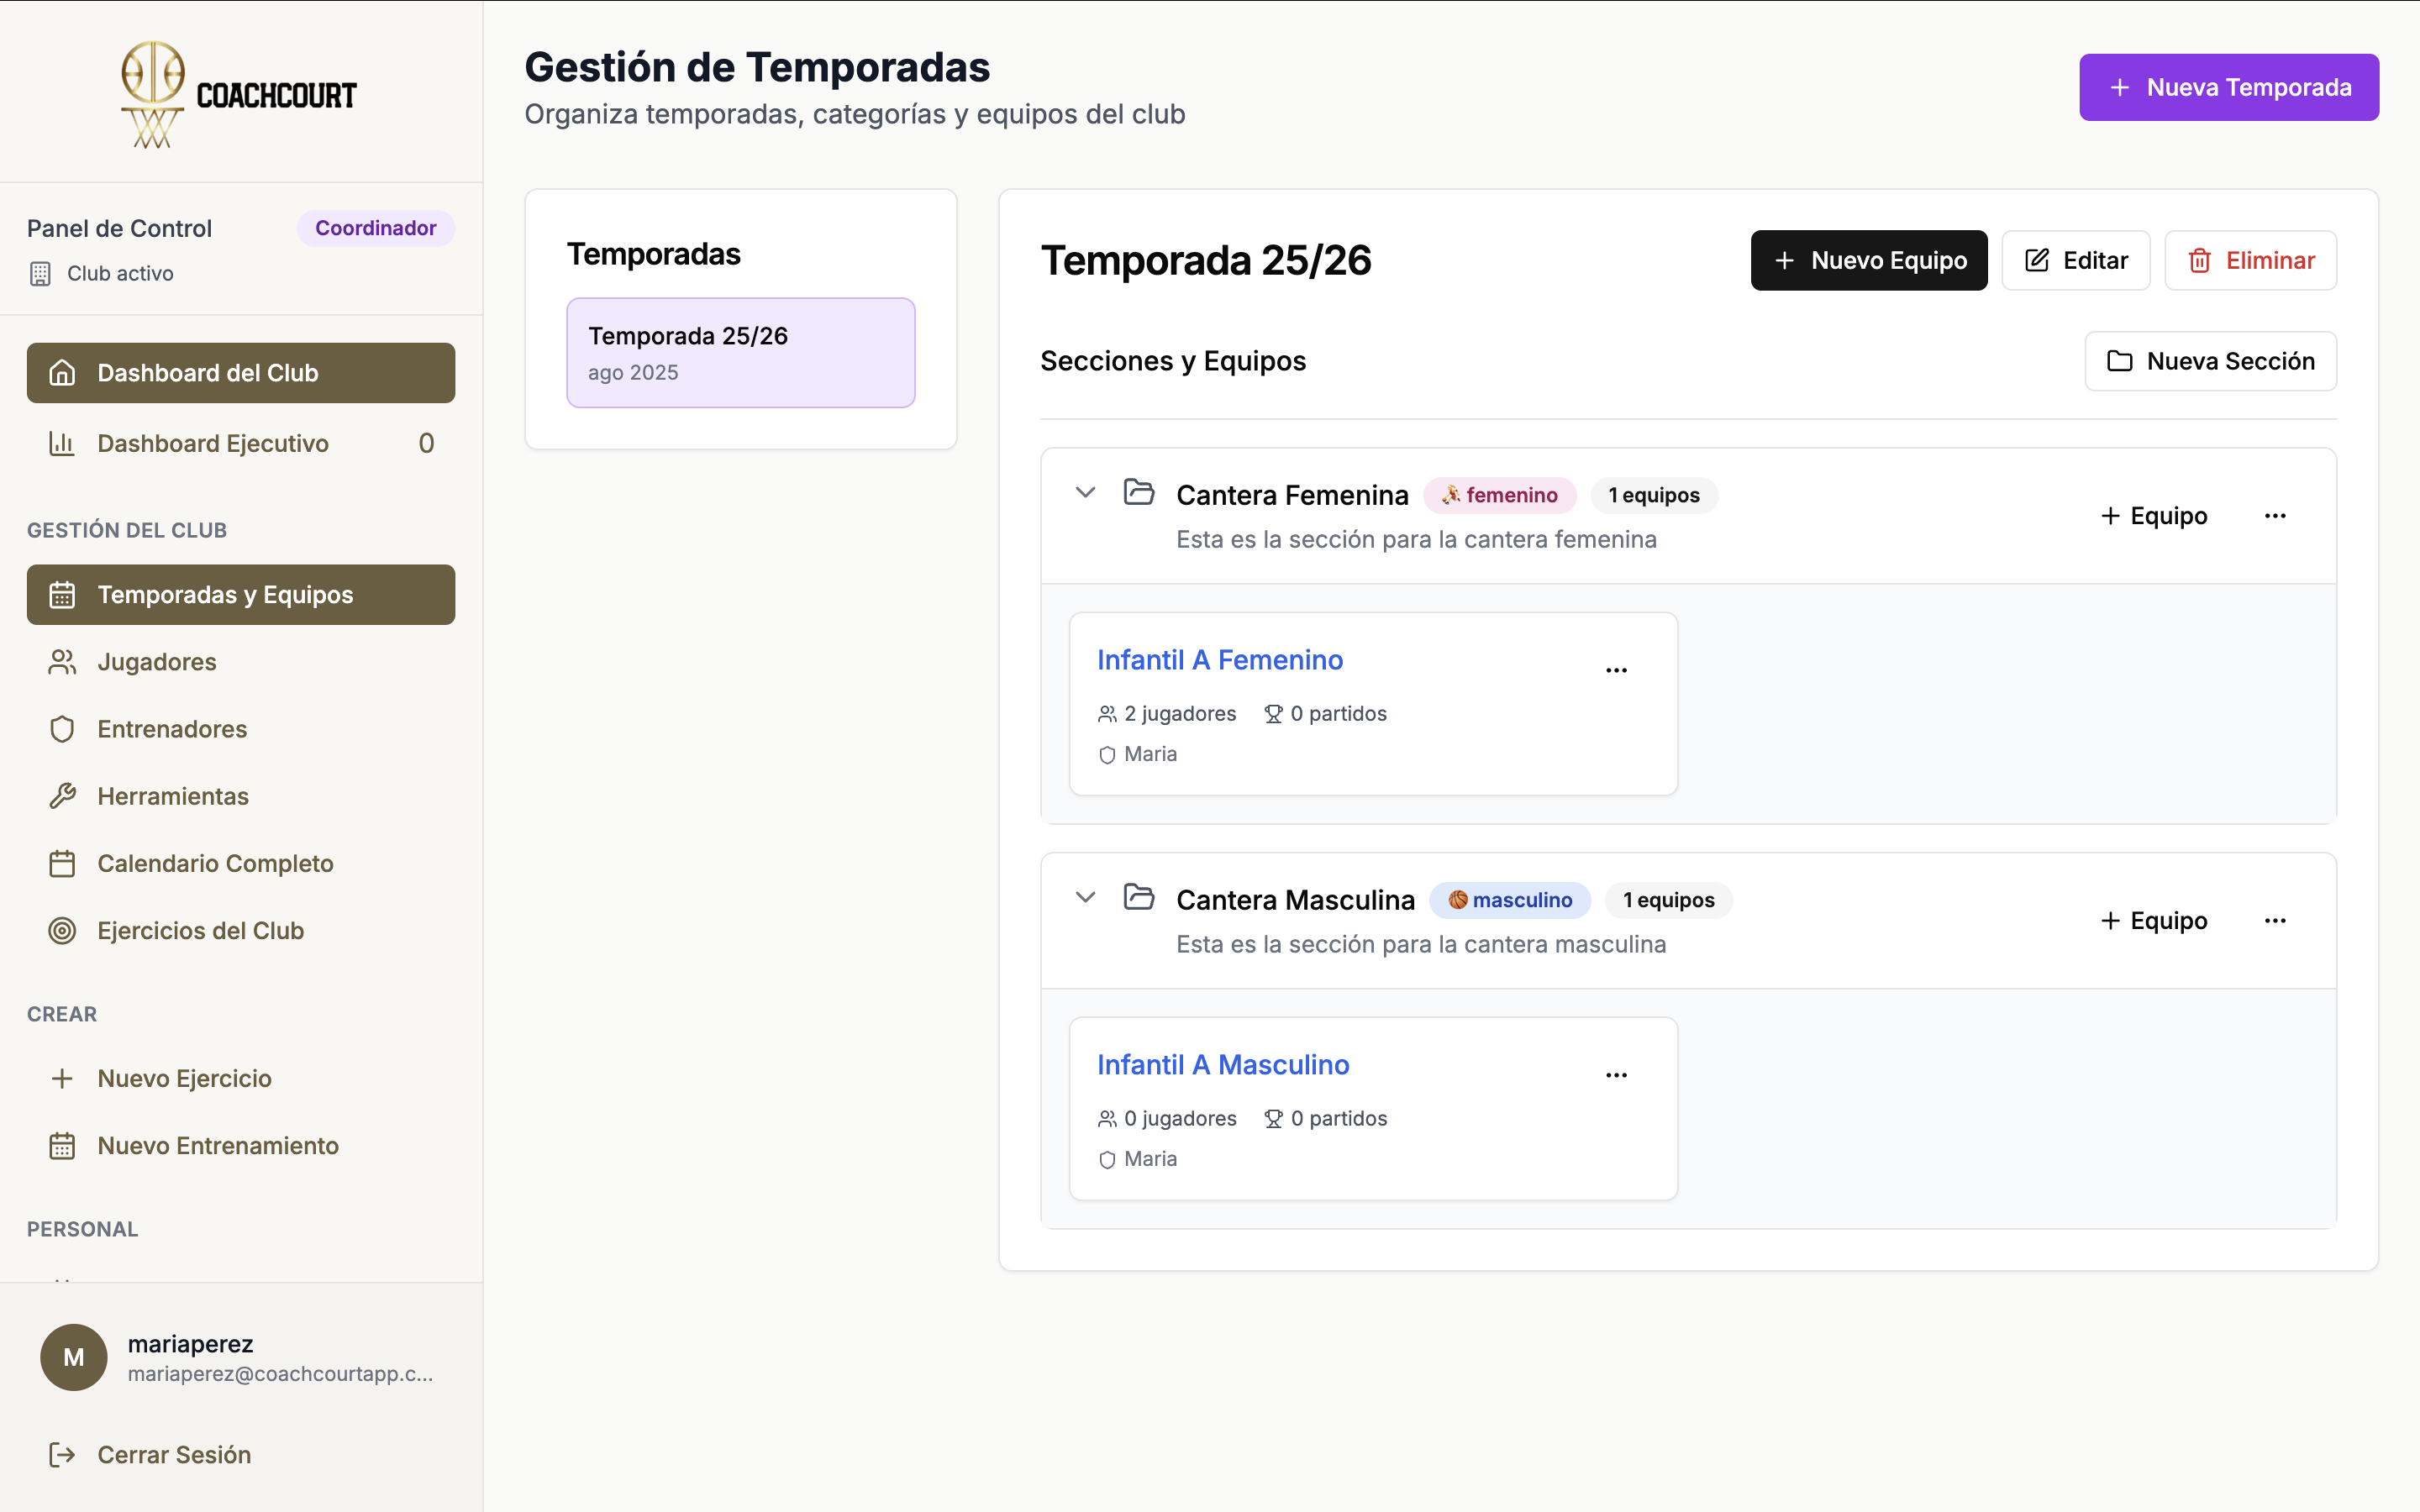2420x1512 pixels.
Task: Click the Entrenadores shield icon
Action: click(x=63, y=729)
